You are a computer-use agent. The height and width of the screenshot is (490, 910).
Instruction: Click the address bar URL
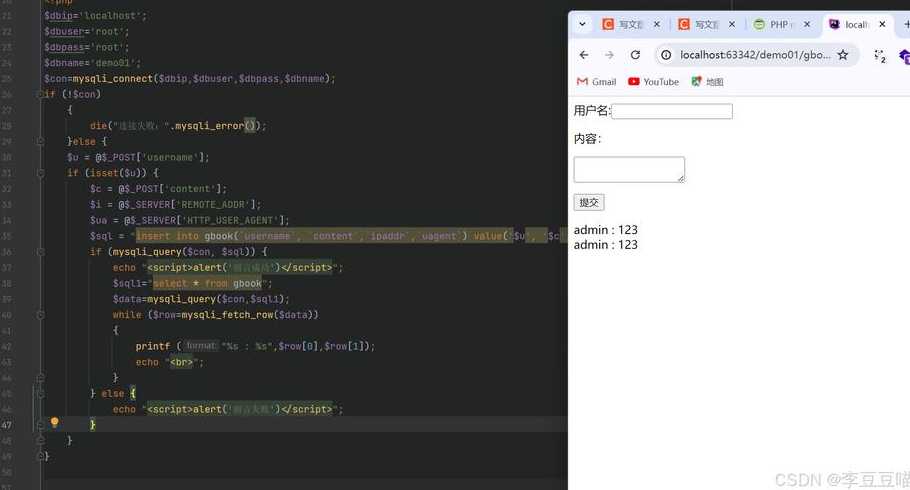(x=754, y=55)
